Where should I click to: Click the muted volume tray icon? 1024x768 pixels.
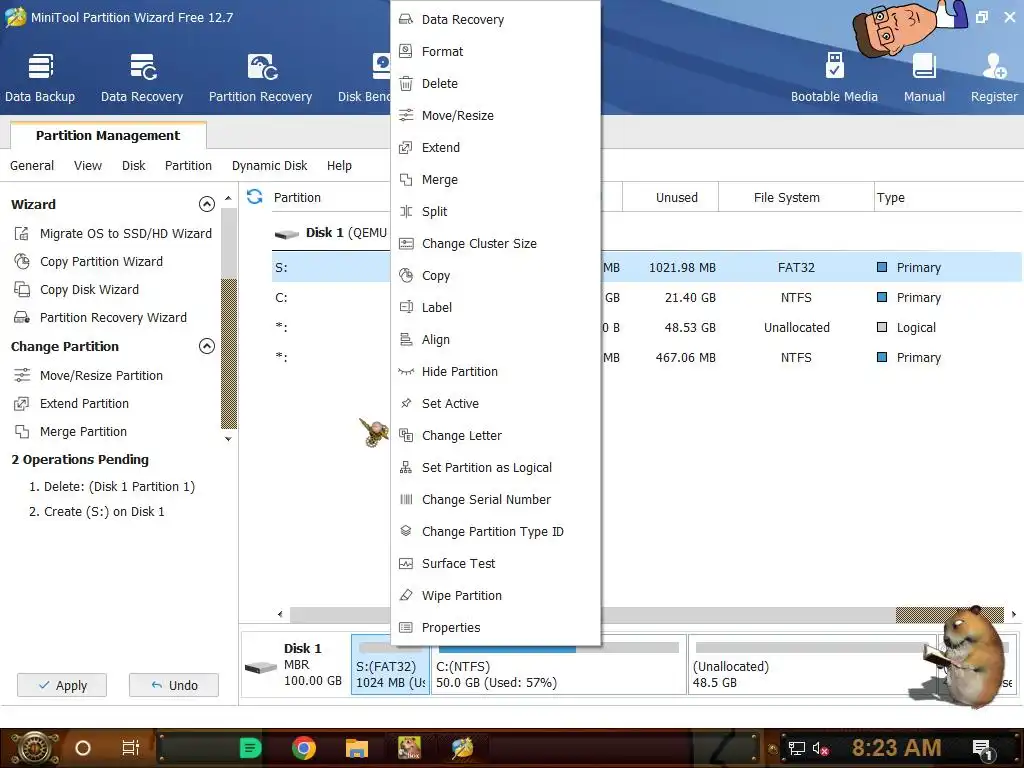click(820, 748)
